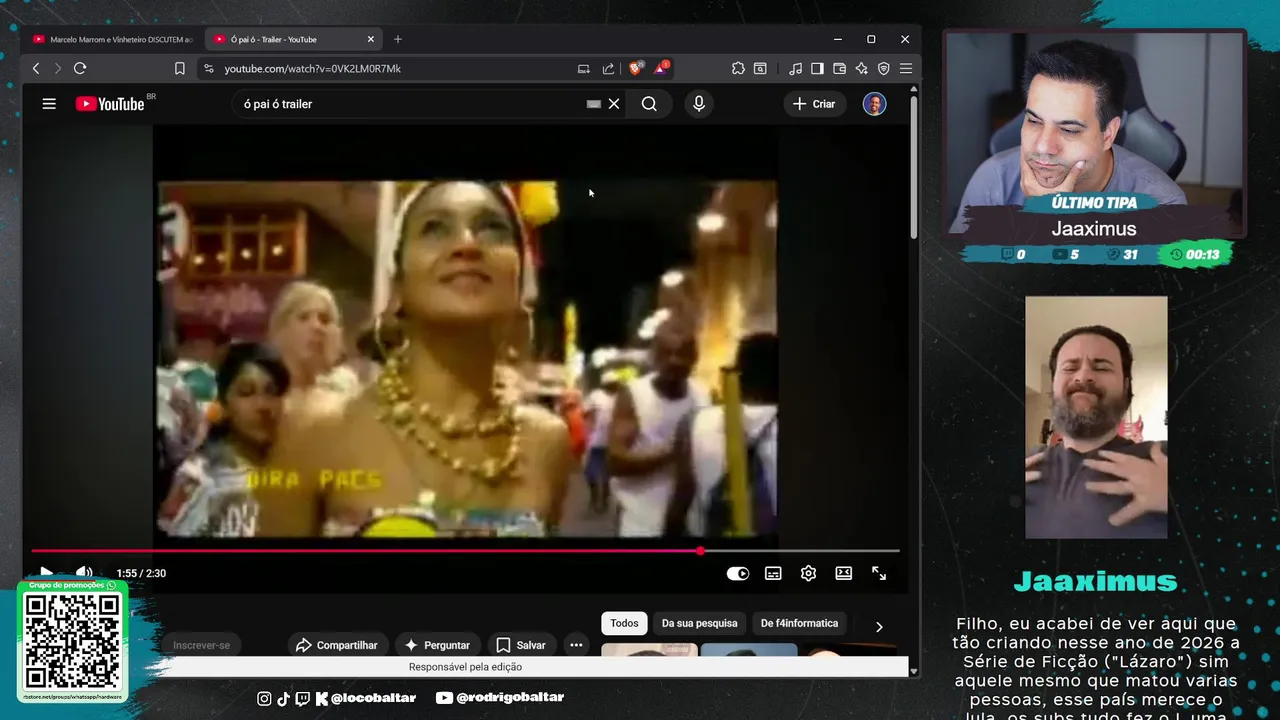Show more filter chips arrow

pyautogui.click(x=879, y=627)
